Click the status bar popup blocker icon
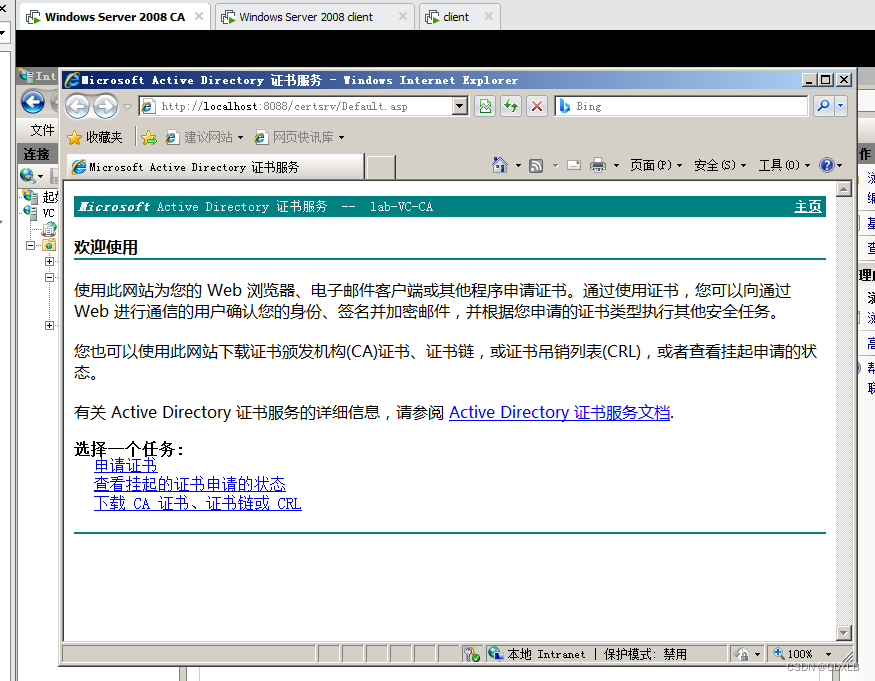Screen dimensions: 875x681 coord(471,654)
